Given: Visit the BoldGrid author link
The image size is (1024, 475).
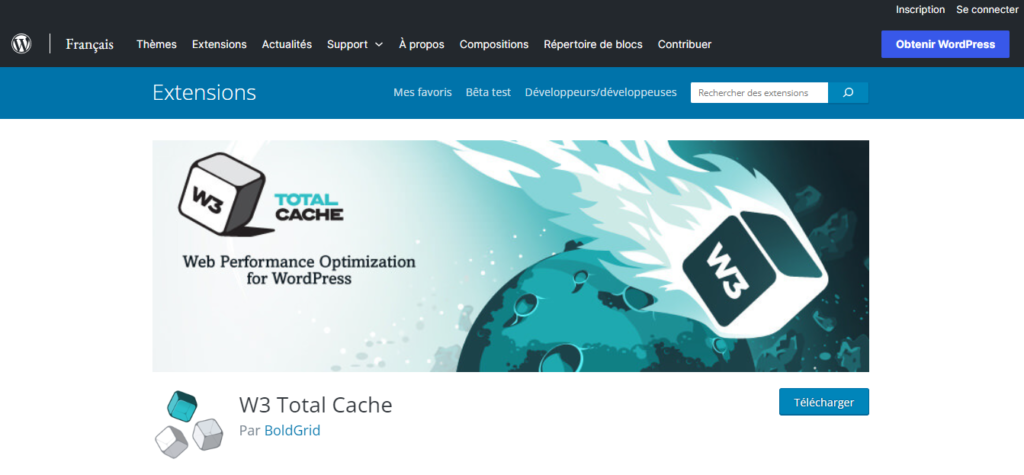Looking at the screenshot, I should [x=292, y=431].
